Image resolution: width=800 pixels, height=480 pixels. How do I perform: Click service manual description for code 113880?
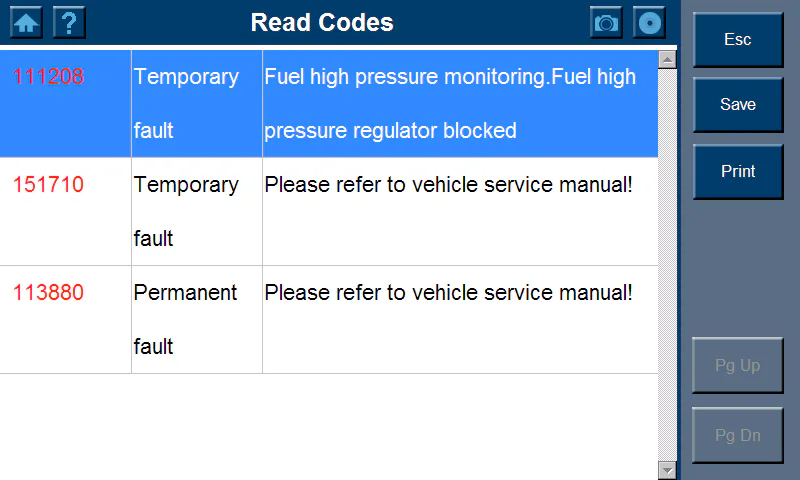448,293
